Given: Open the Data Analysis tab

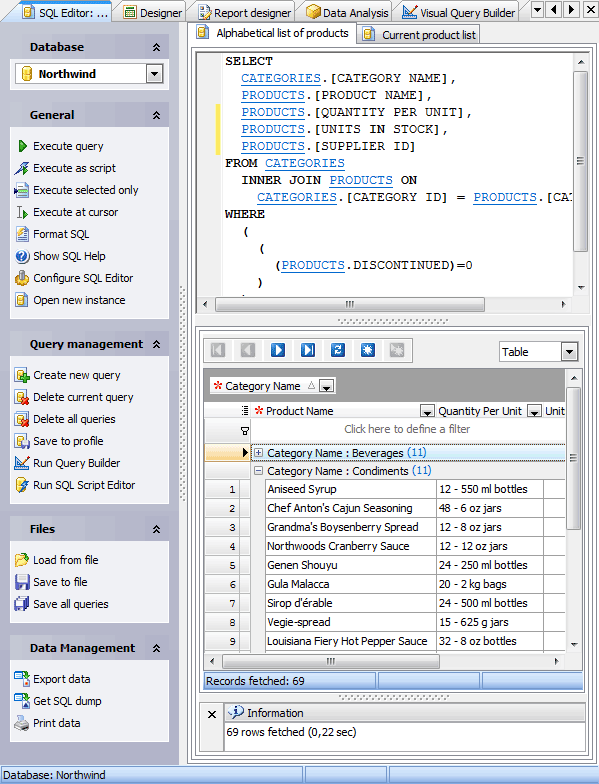Looking at the screenshot, I should tap(347, 12).
